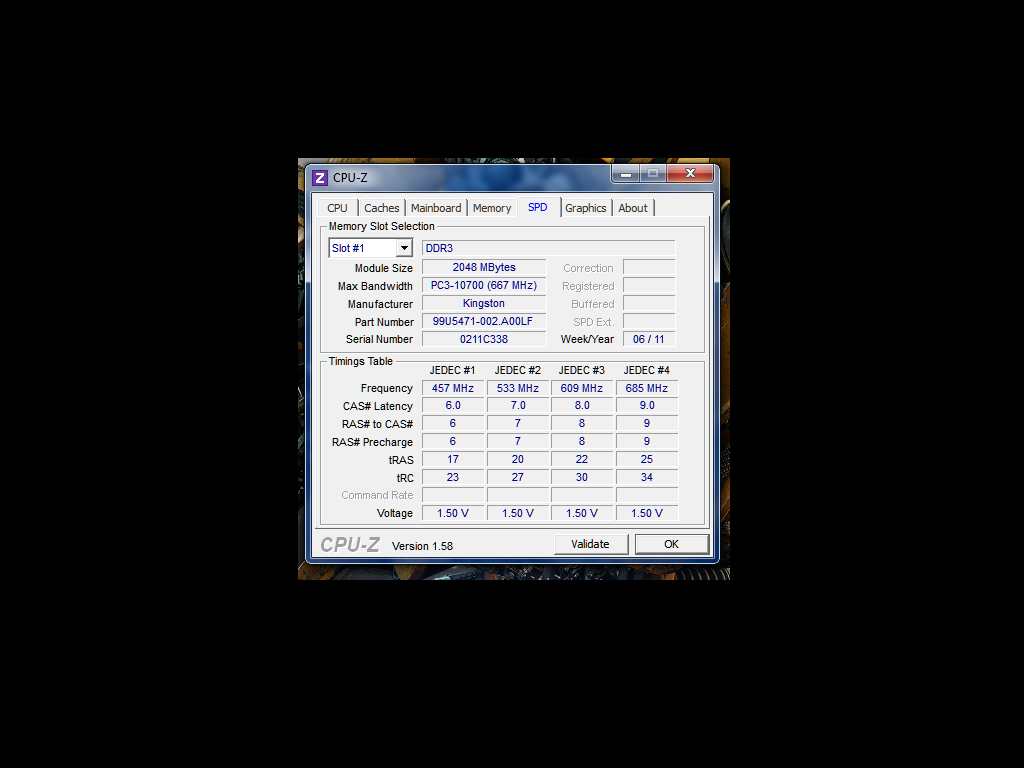
Task: Click the tRC value 30
Action: [x=582, y=477]
